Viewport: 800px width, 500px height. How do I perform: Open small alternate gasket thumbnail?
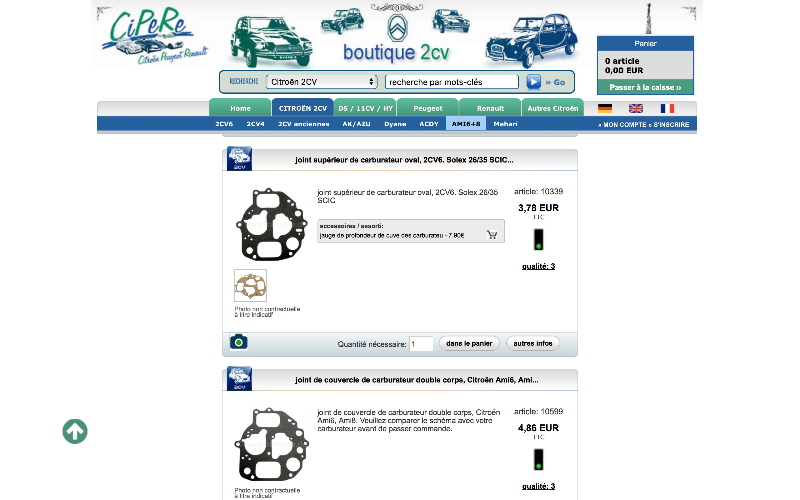click(x=250, y=285)
